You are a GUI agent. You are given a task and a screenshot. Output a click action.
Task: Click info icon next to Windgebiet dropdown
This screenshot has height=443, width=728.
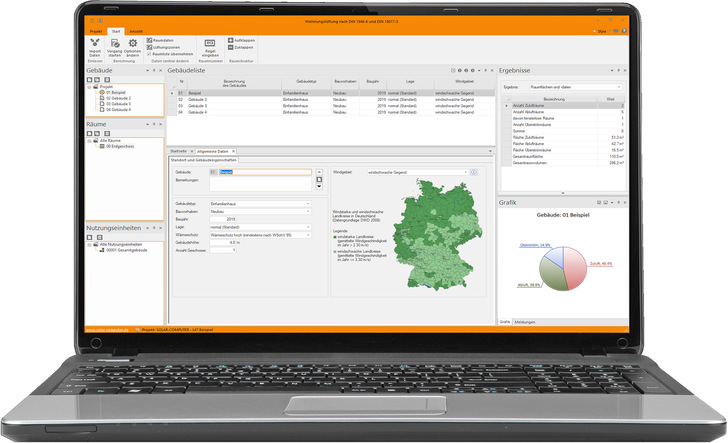(x=472, y=172)
